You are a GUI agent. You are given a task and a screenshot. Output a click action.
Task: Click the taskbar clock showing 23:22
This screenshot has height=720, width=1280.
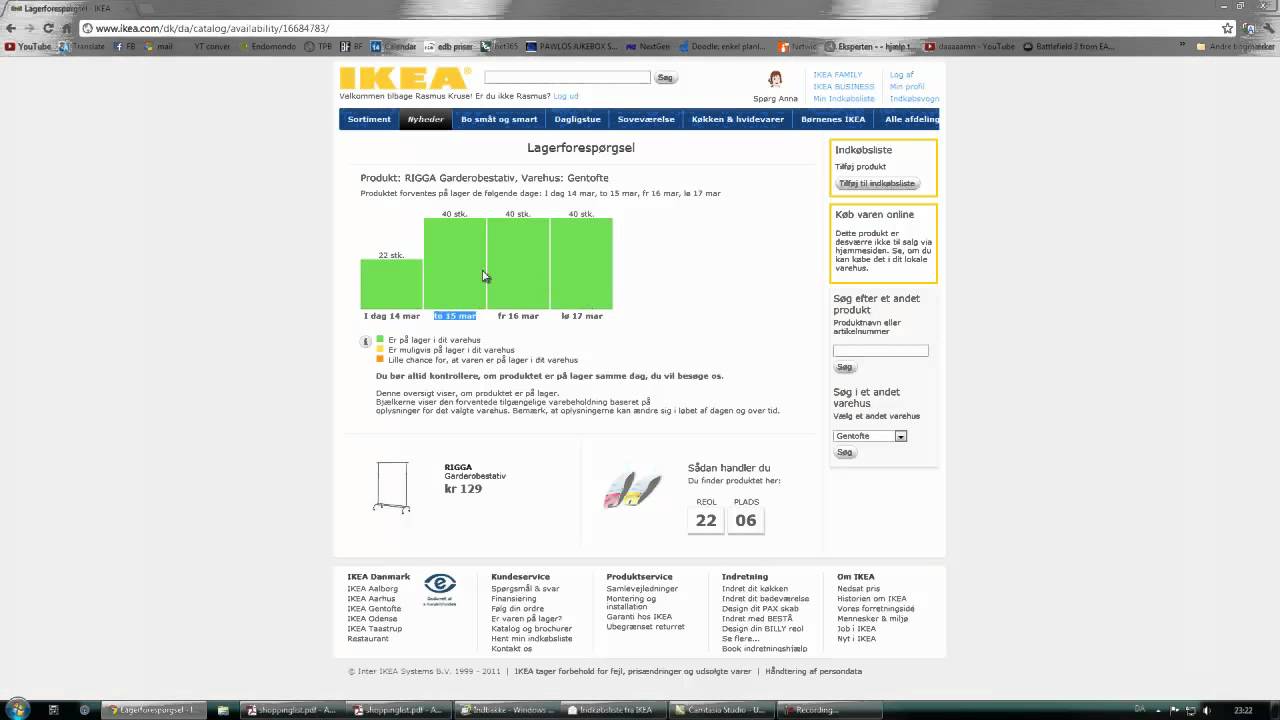pyautogui.click(x=1243, y=710)
